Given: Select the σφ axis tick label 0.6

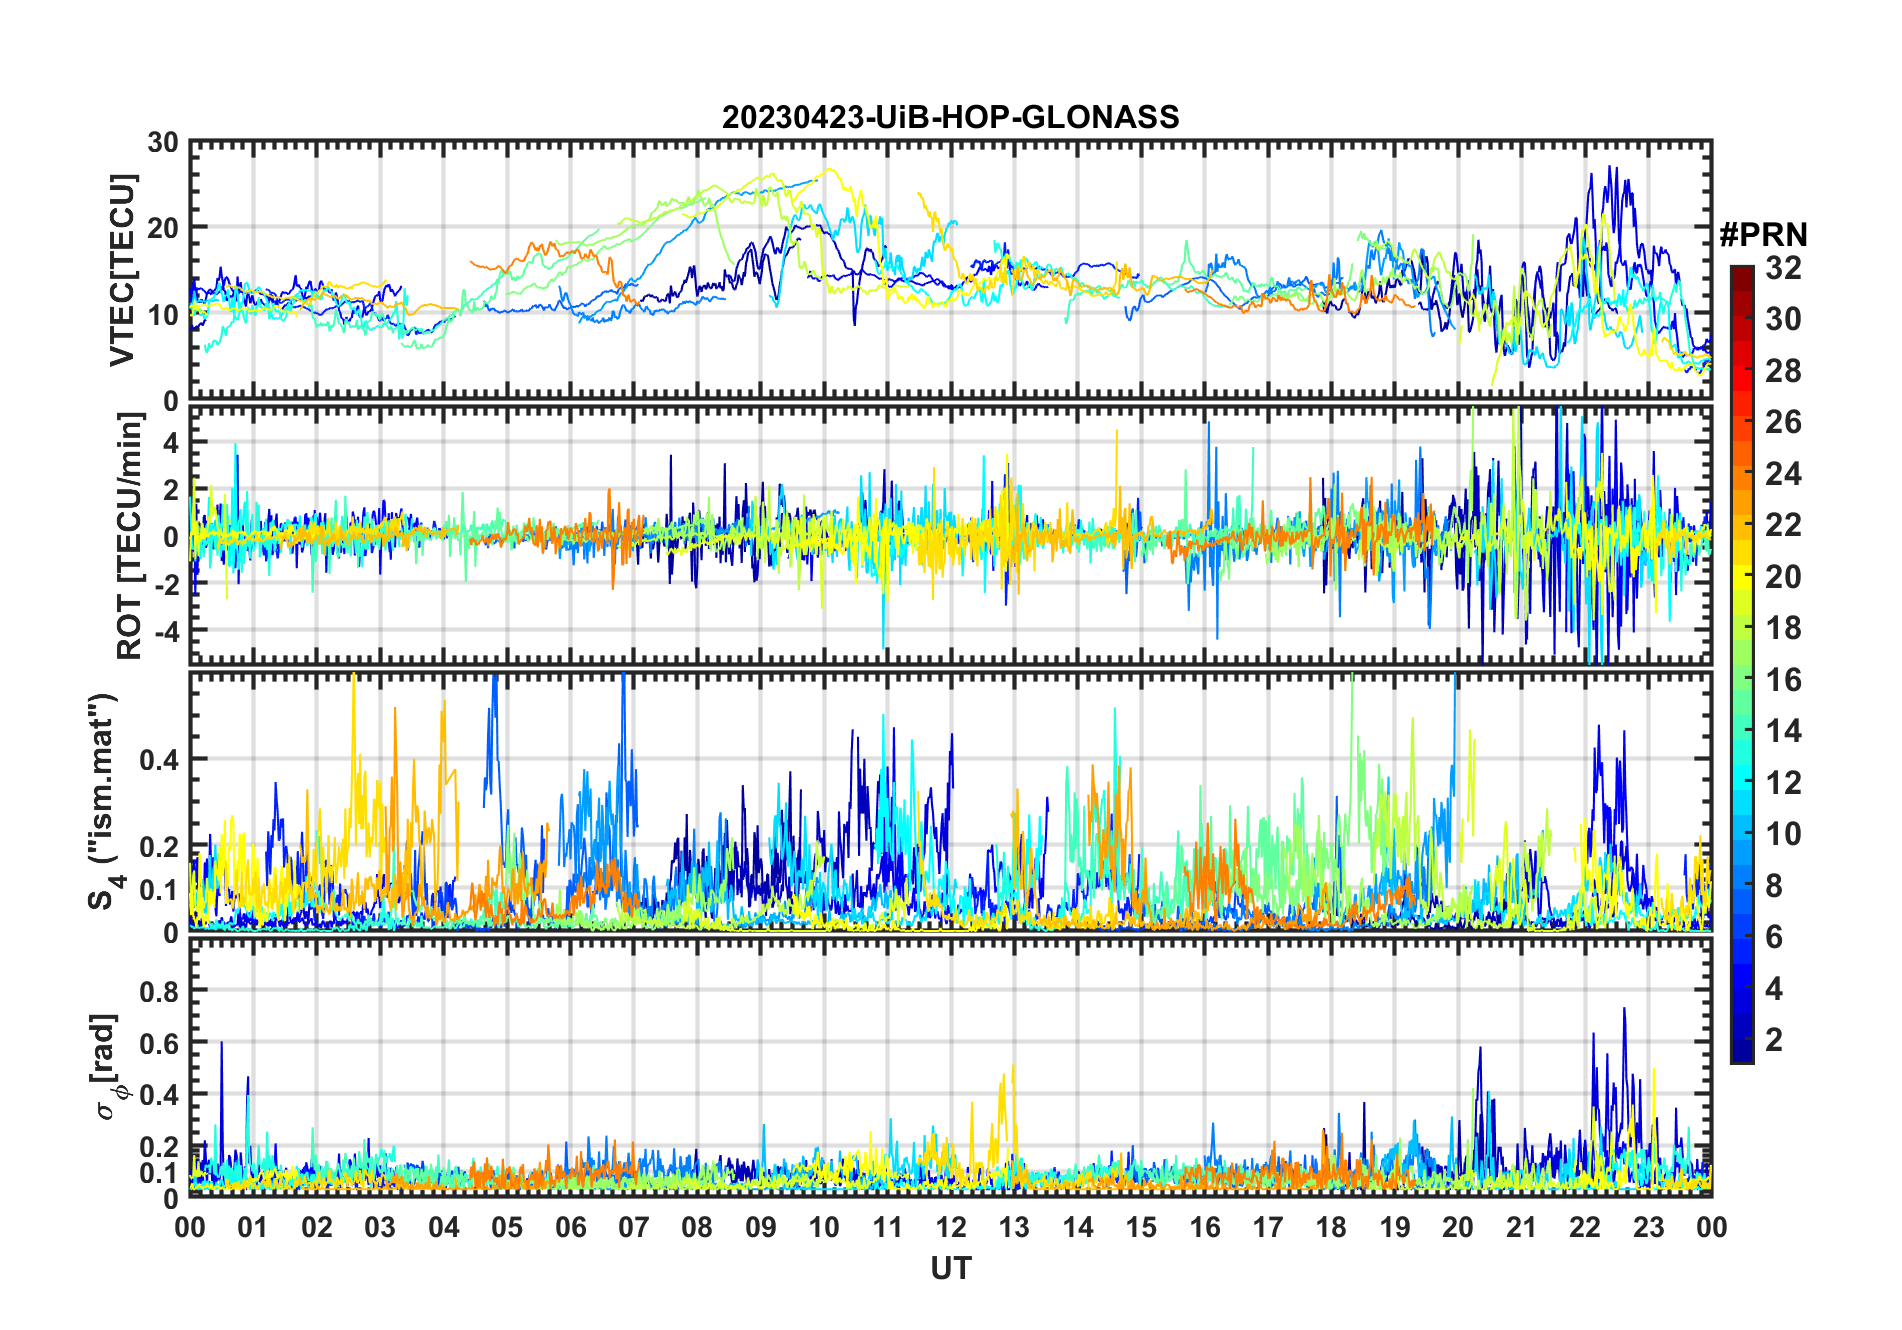Looking at the screenshot, I should [x=158, y=1044].
